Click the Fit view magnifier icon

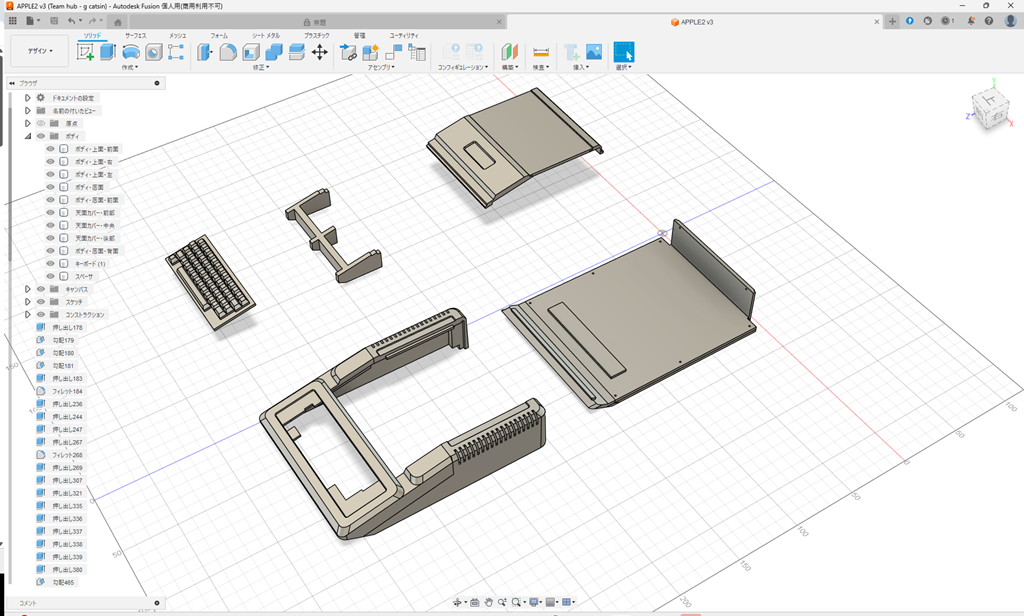(x=516, y=602)
